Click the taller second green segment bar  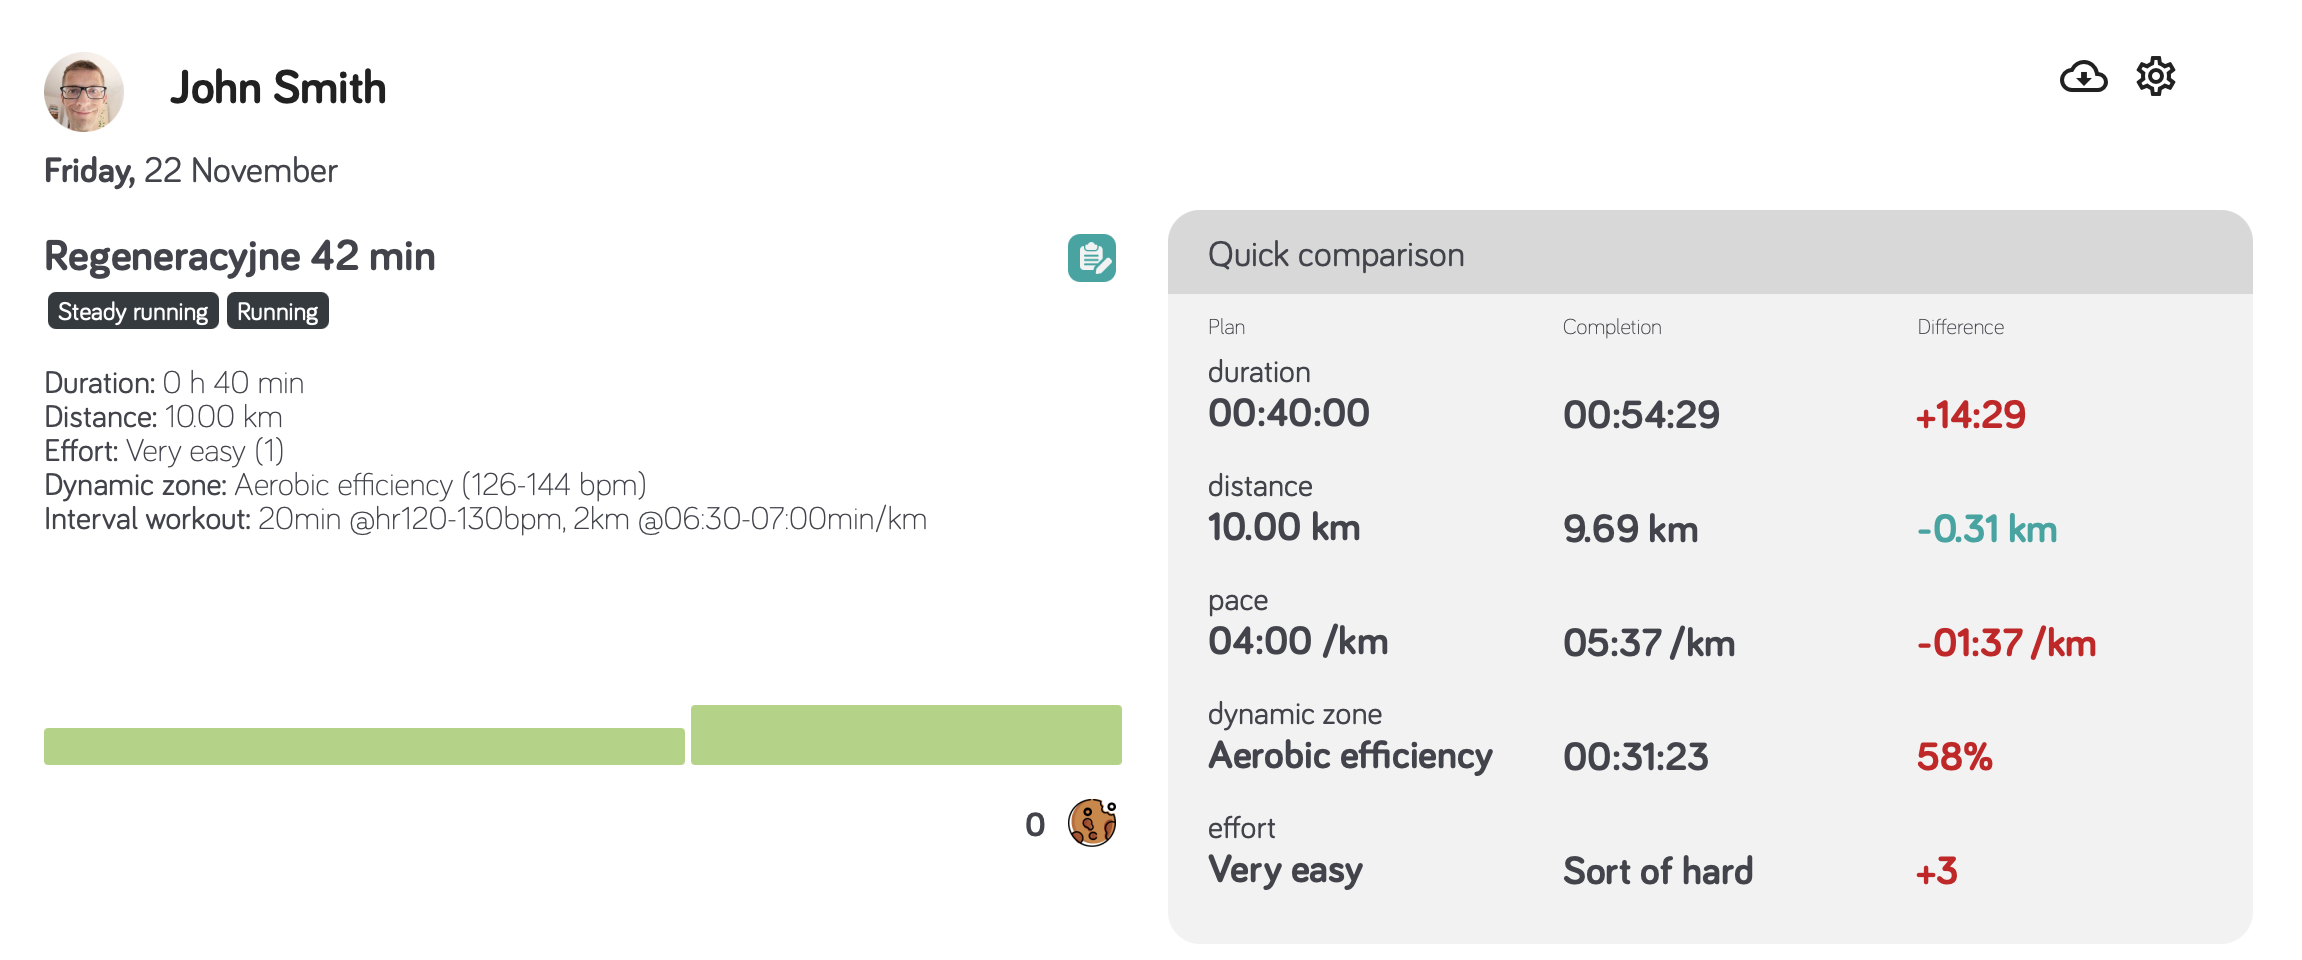click(906, 735)
